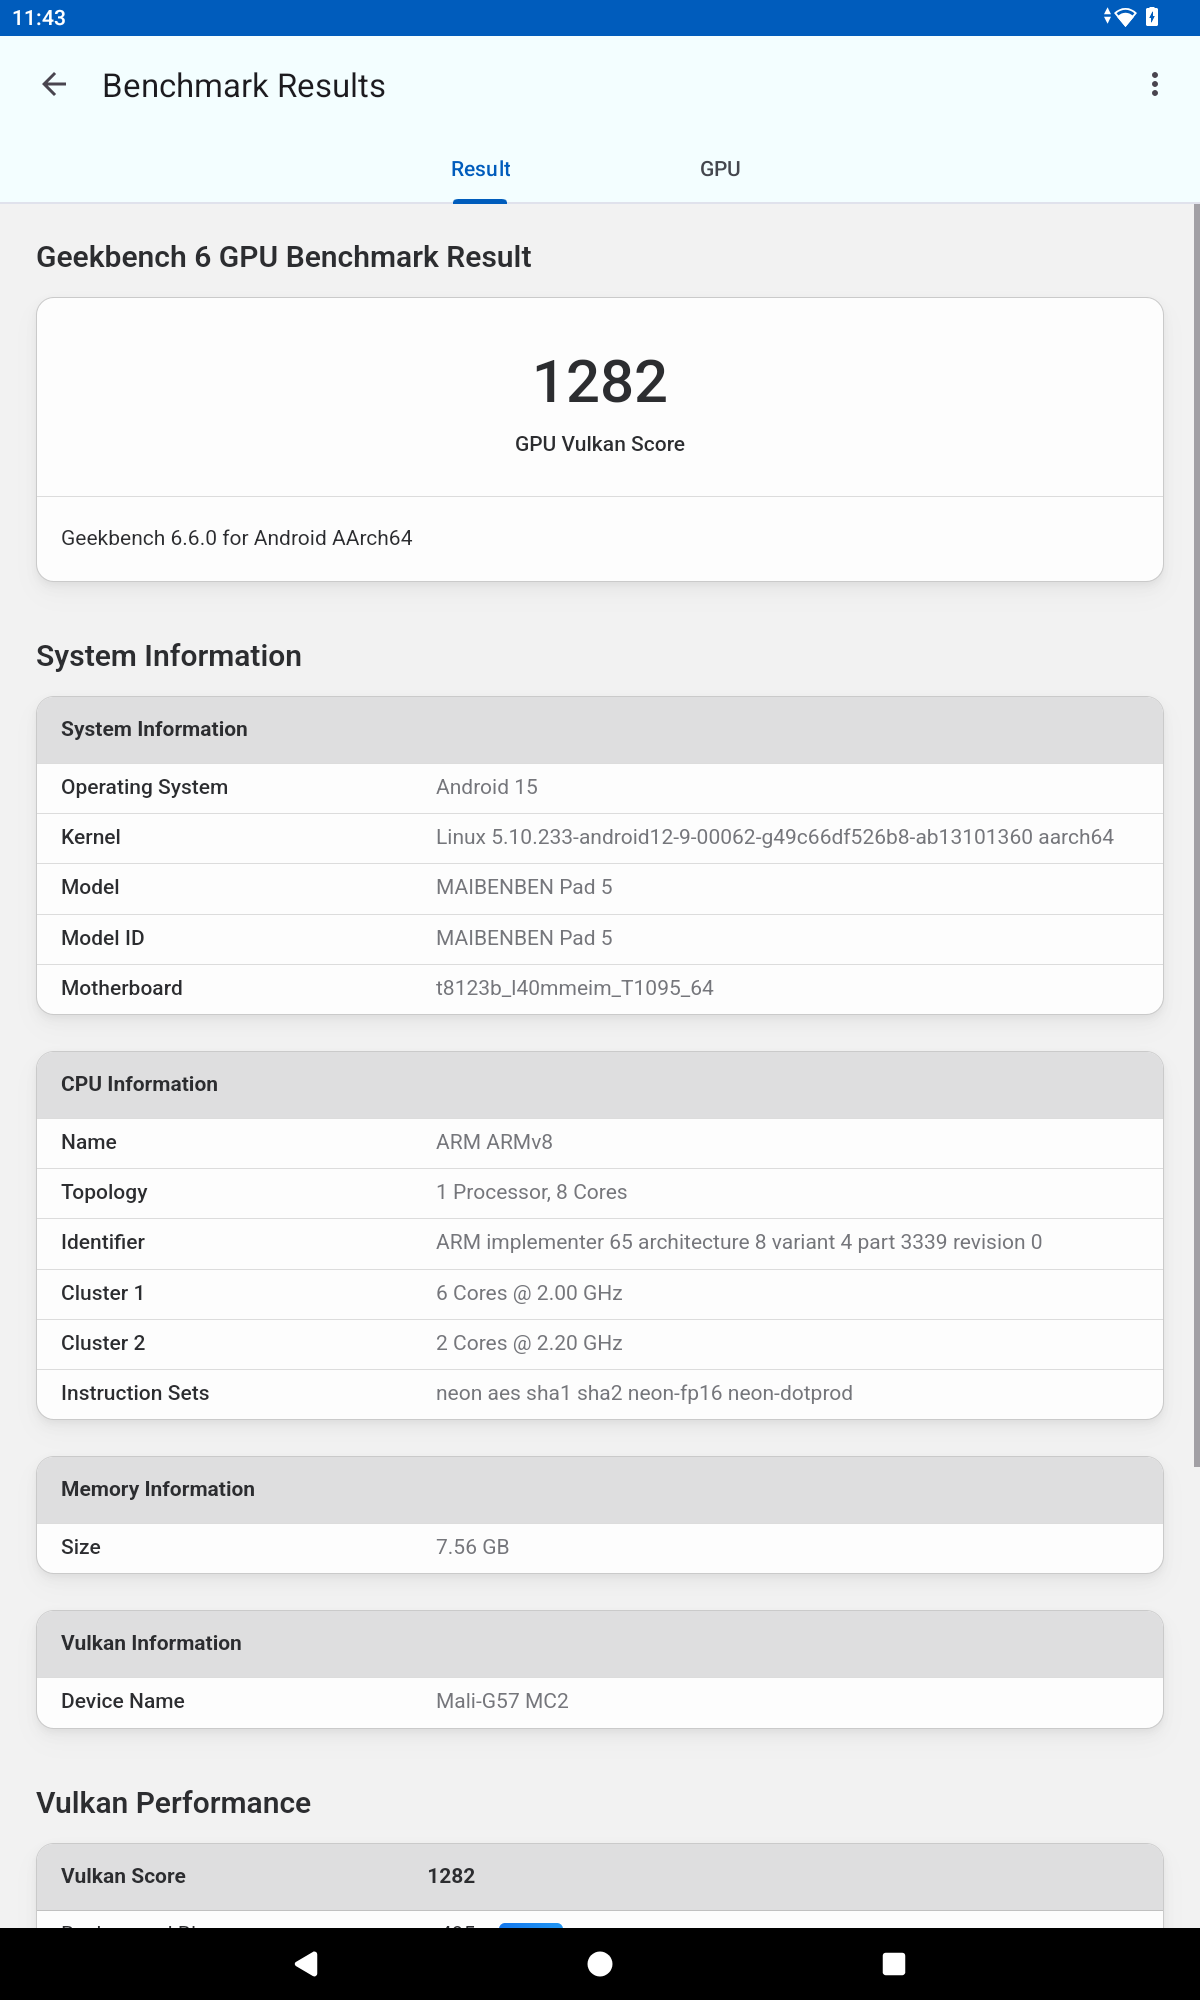Click Geekbench 6.6.0 for Android AArch64 text
This screenshot has height=2000, width=1200.
pyautogui.click(x=237, y=538)
